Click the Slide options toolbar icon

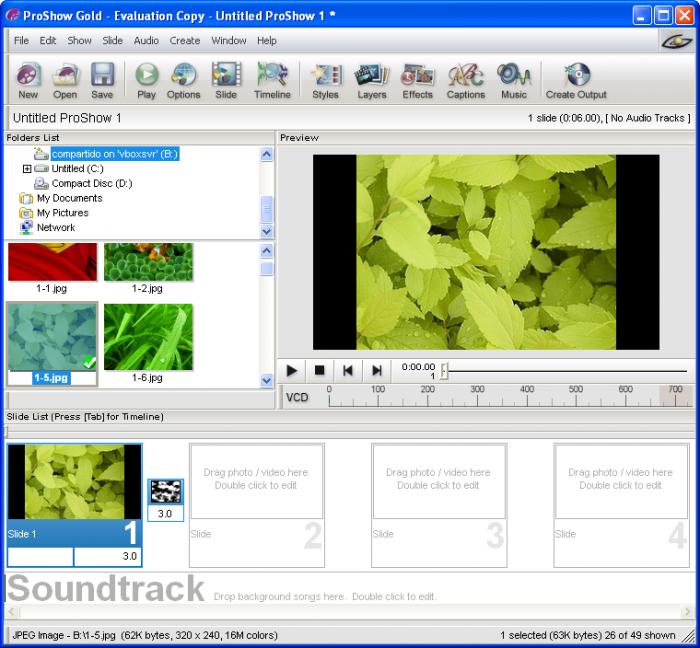[226, 78]
